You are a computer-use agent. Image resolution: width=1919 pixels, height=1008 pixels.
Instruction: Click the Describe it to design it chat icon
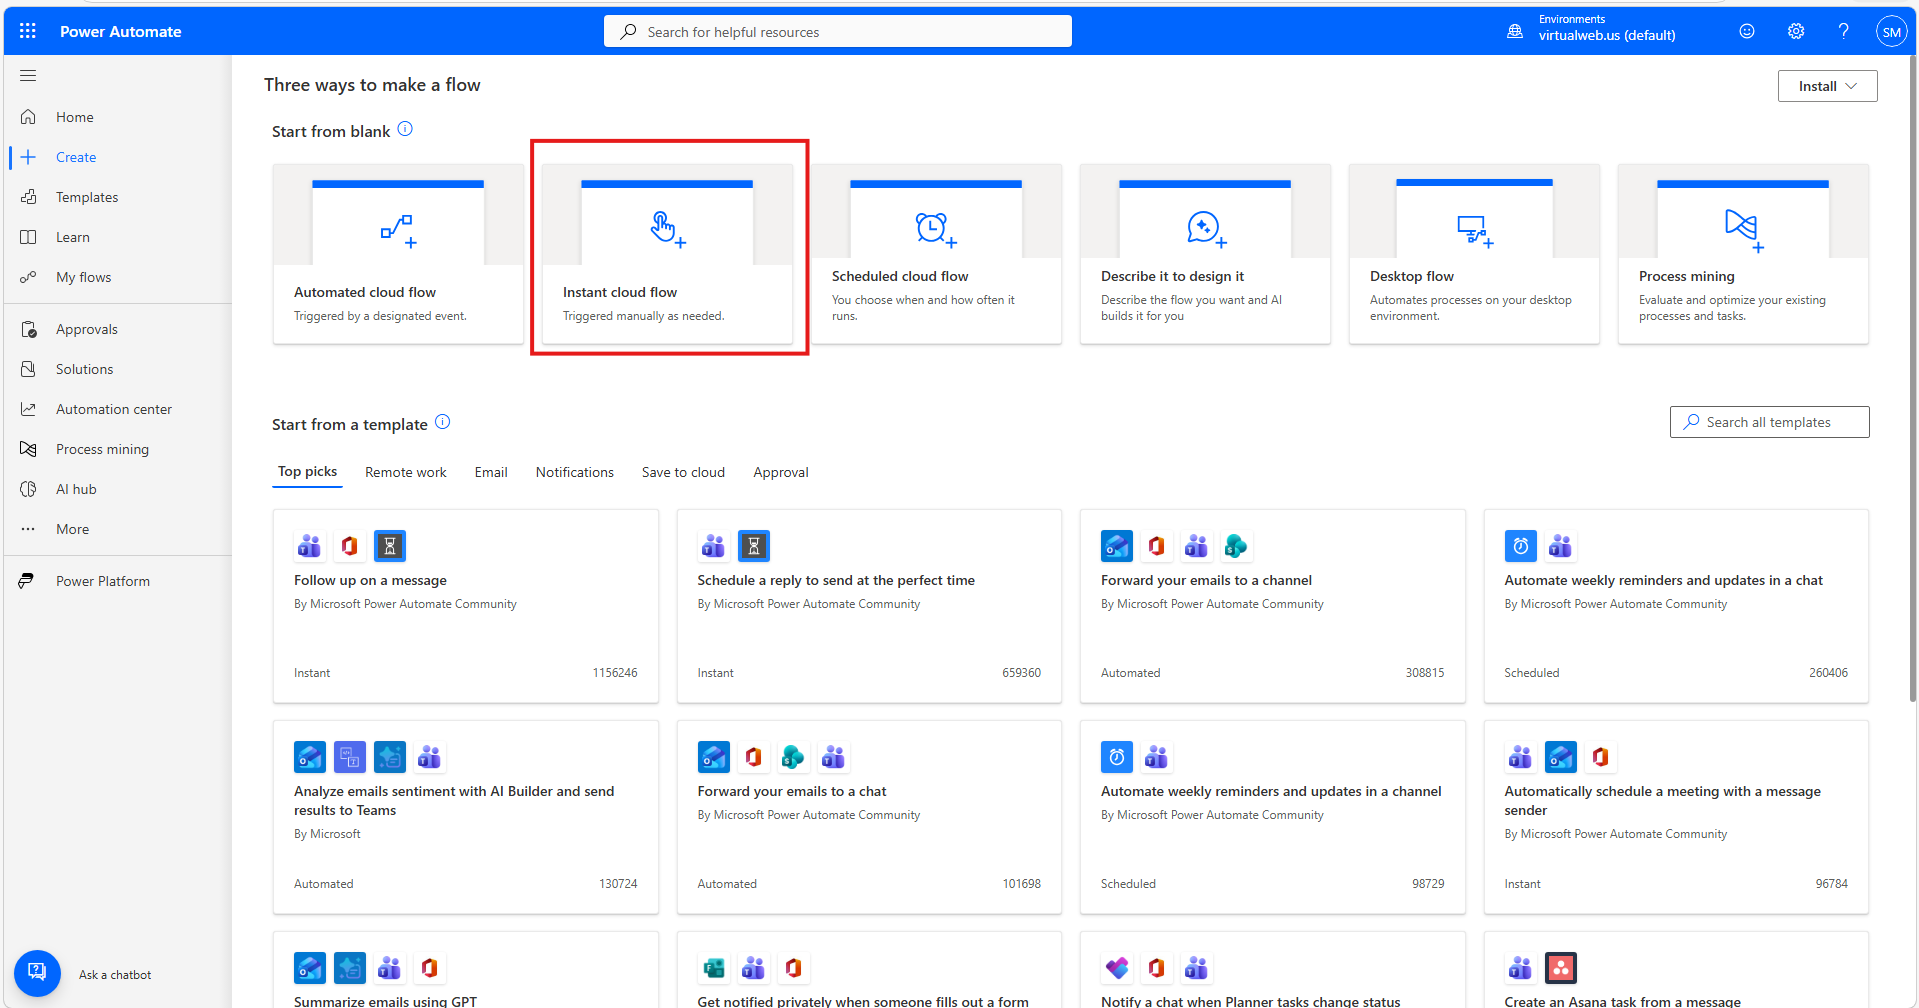click(1206, 229)
